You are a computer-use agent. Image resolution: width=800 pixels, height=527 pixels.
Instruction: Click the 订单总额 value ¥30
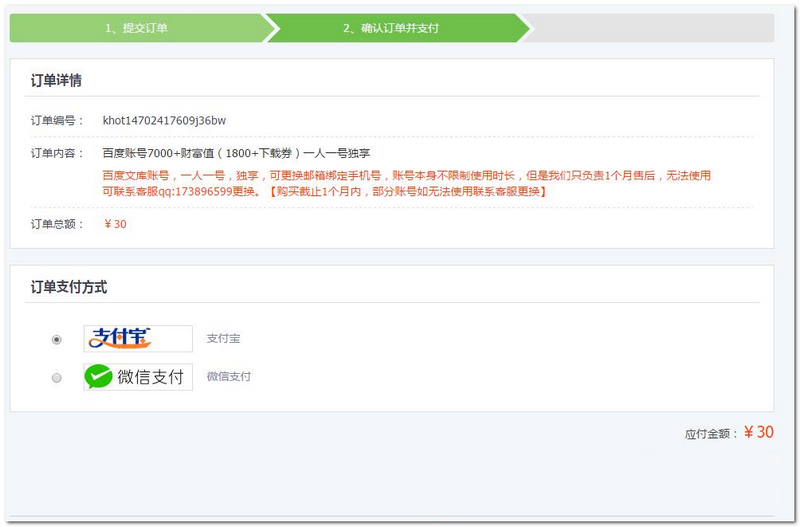pyautogui.click(x=115, y=224)
